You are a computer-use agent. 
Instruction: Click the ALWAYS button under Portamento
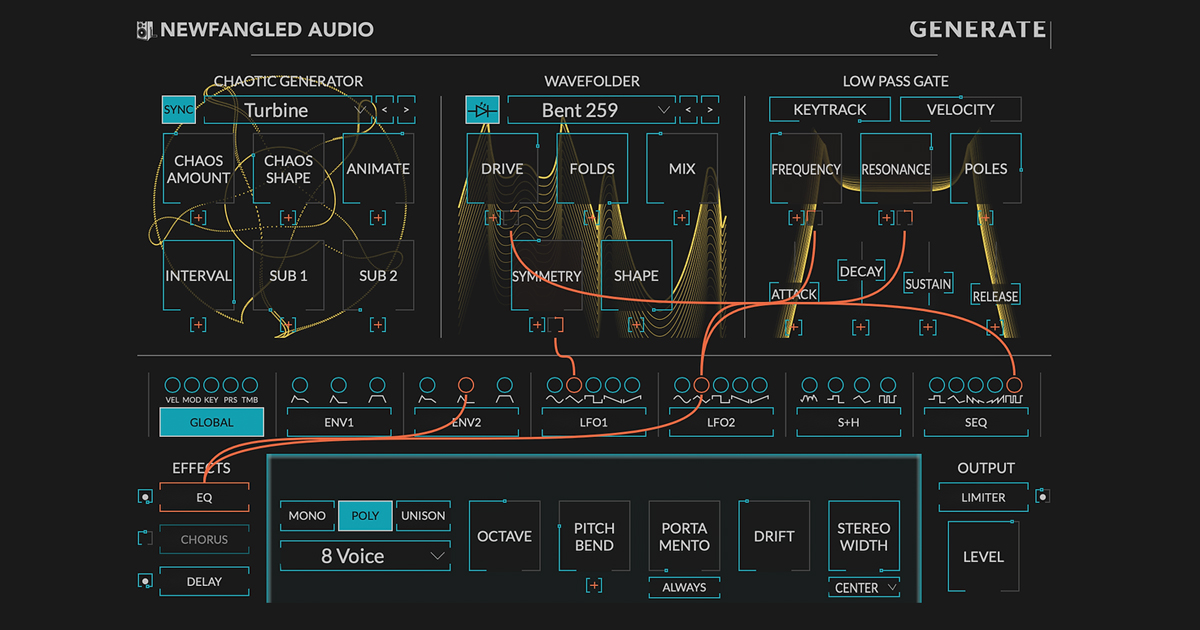[x=684, y=588]
